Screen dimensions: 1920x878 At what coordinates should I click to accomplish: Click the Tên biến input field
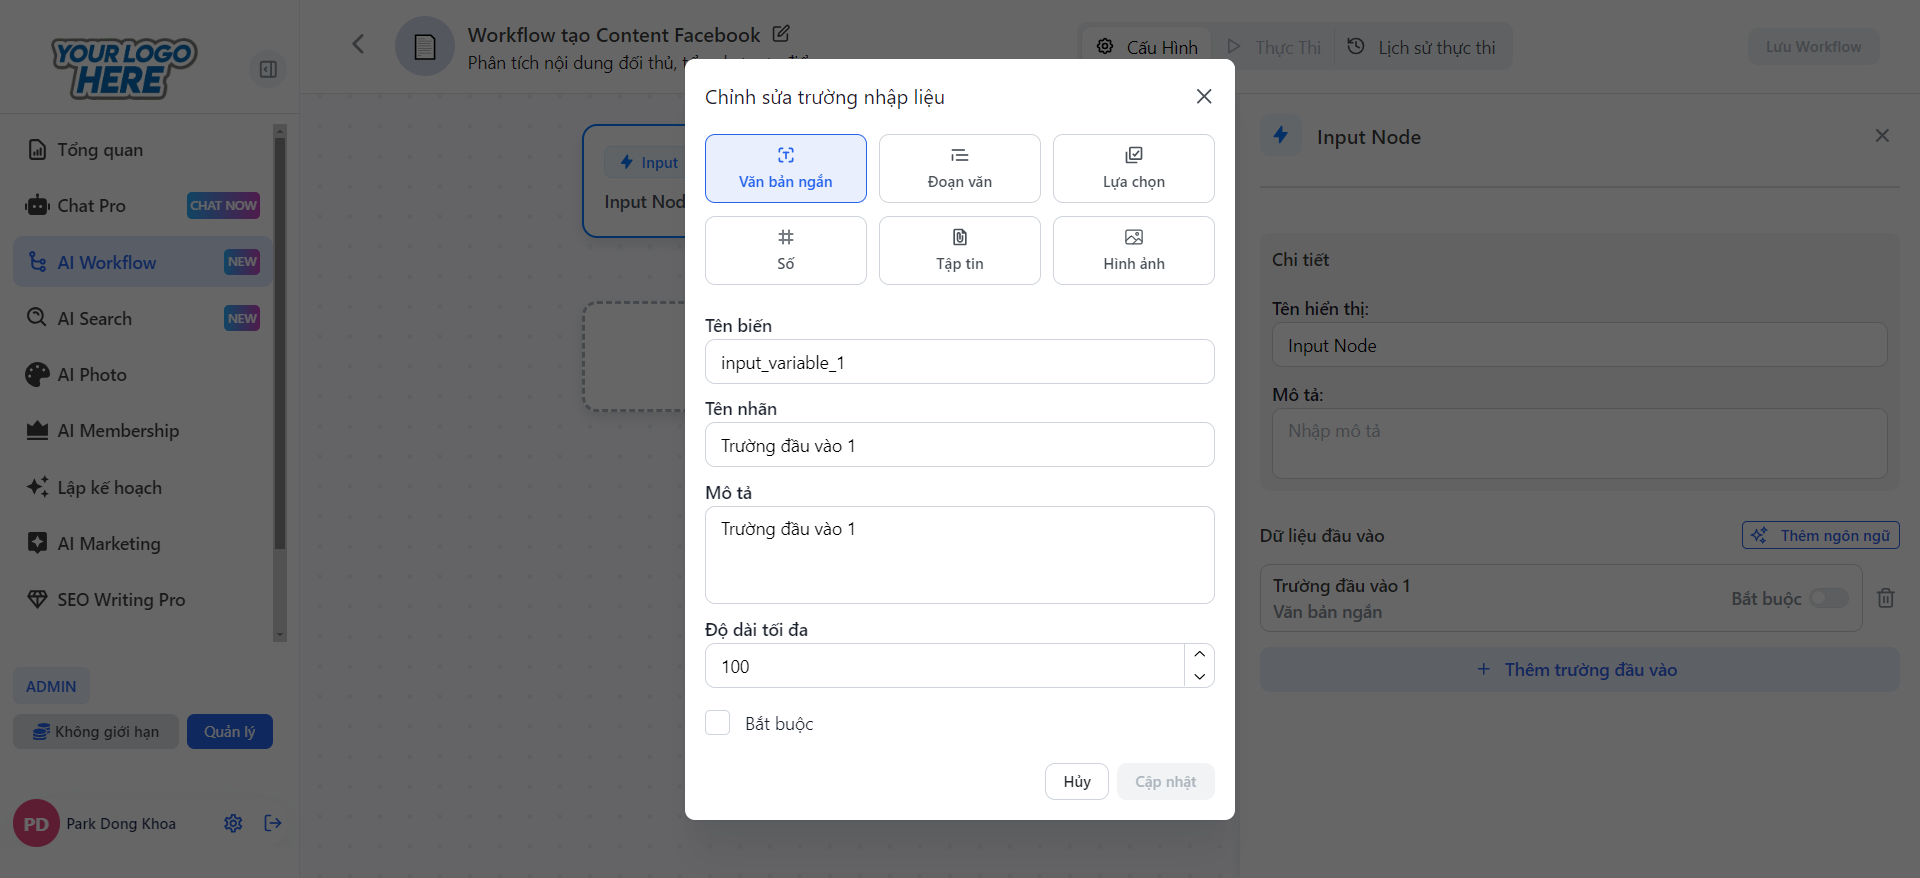(x=959, y=362)
